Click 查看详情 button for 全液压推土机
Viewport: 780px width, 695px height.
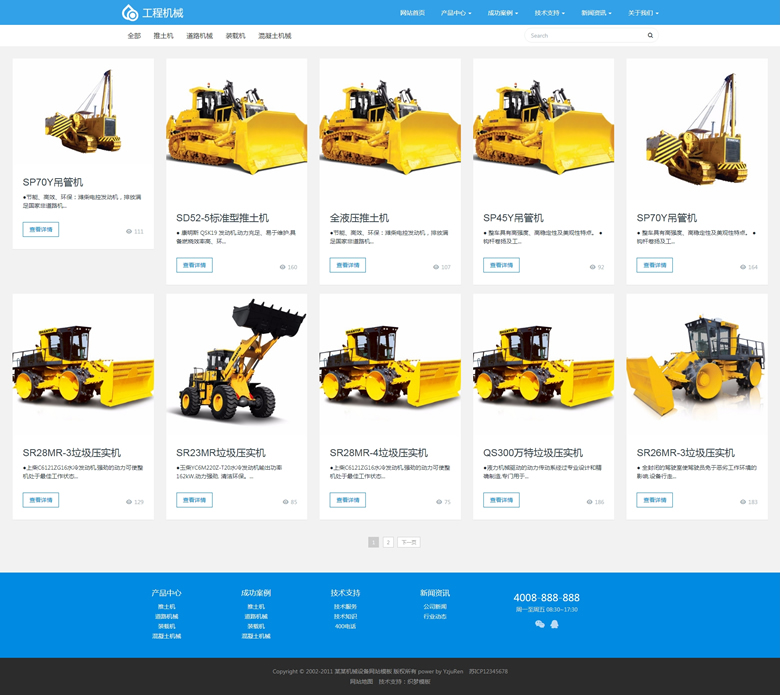[347, 265]
